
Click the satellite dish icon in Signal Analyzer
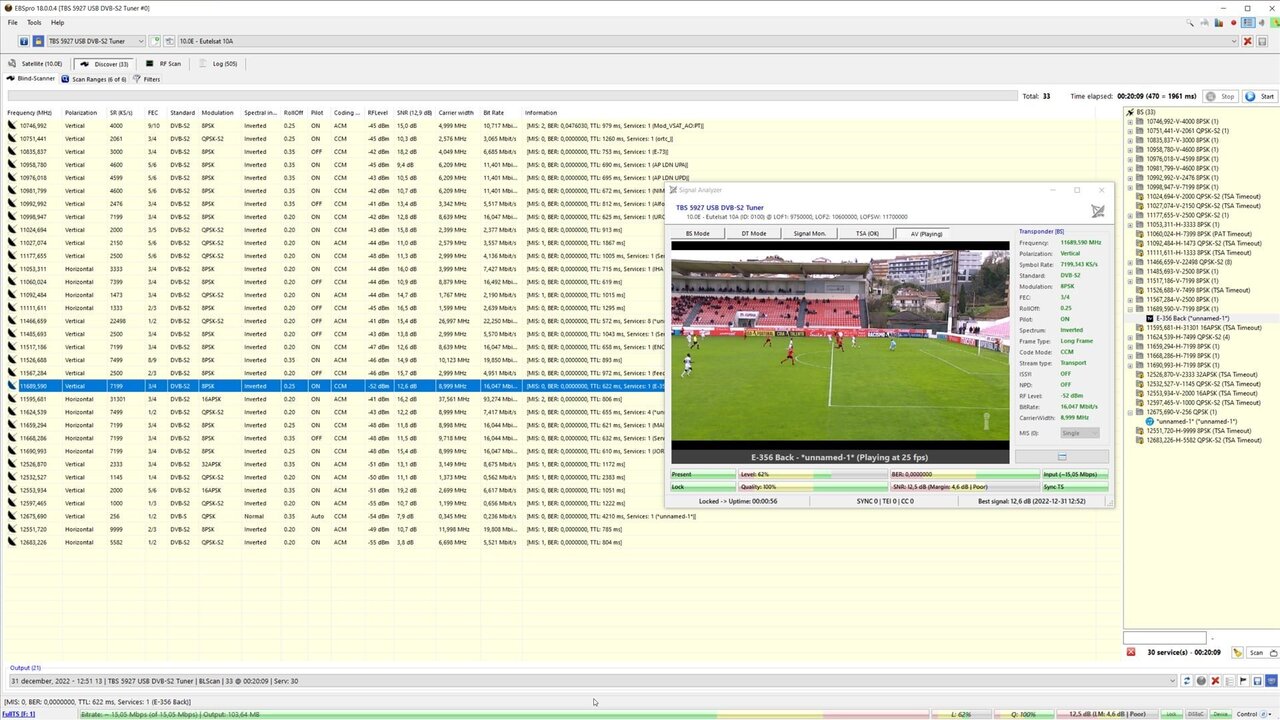pyautogui.click(x=1097, y=211)
